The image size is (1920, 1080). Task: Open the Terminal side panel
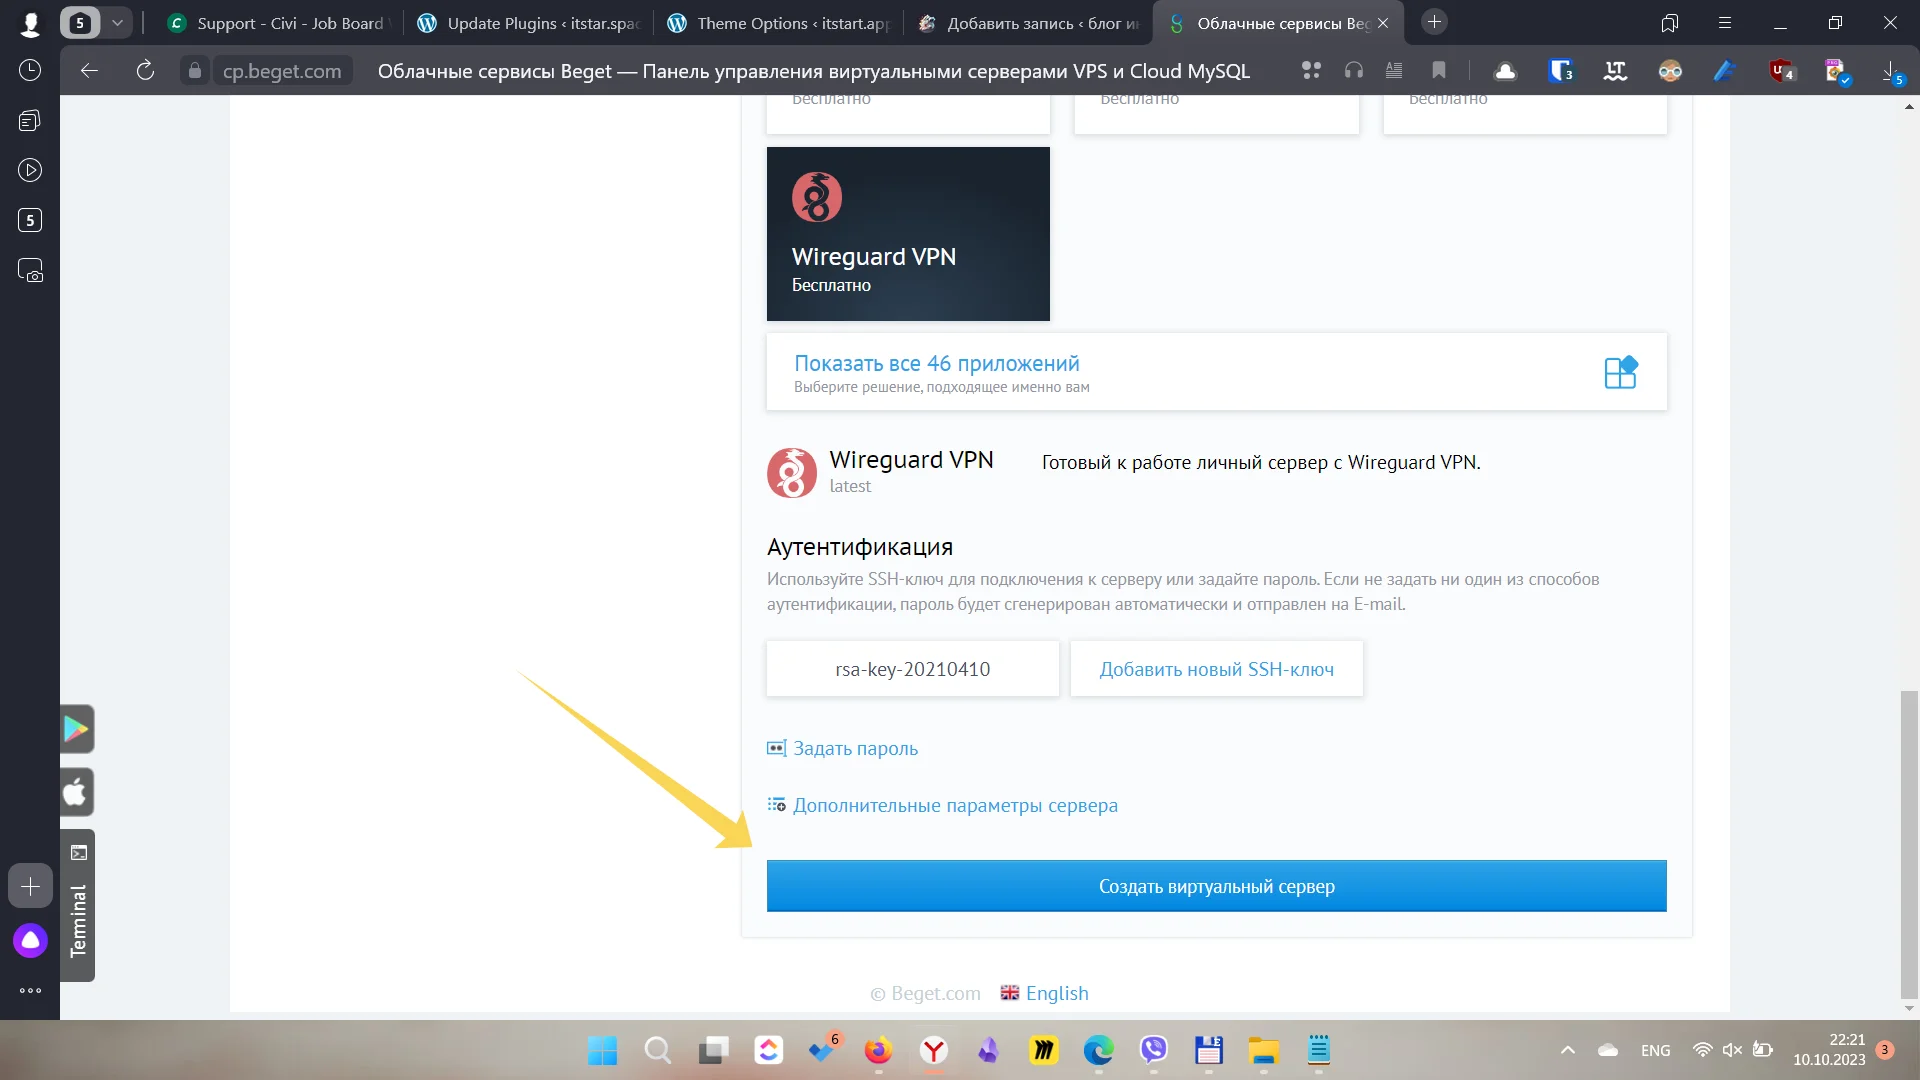click(77, 905)
